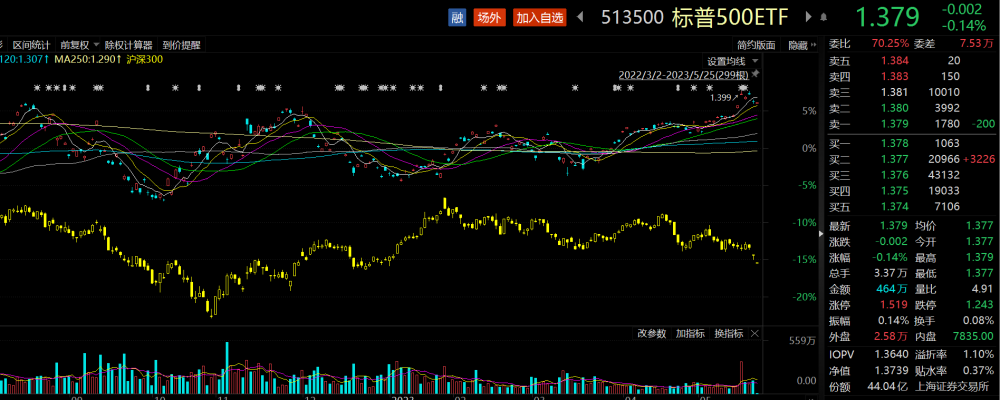Click the MA250:1.290 moving average label

(87, 60)
